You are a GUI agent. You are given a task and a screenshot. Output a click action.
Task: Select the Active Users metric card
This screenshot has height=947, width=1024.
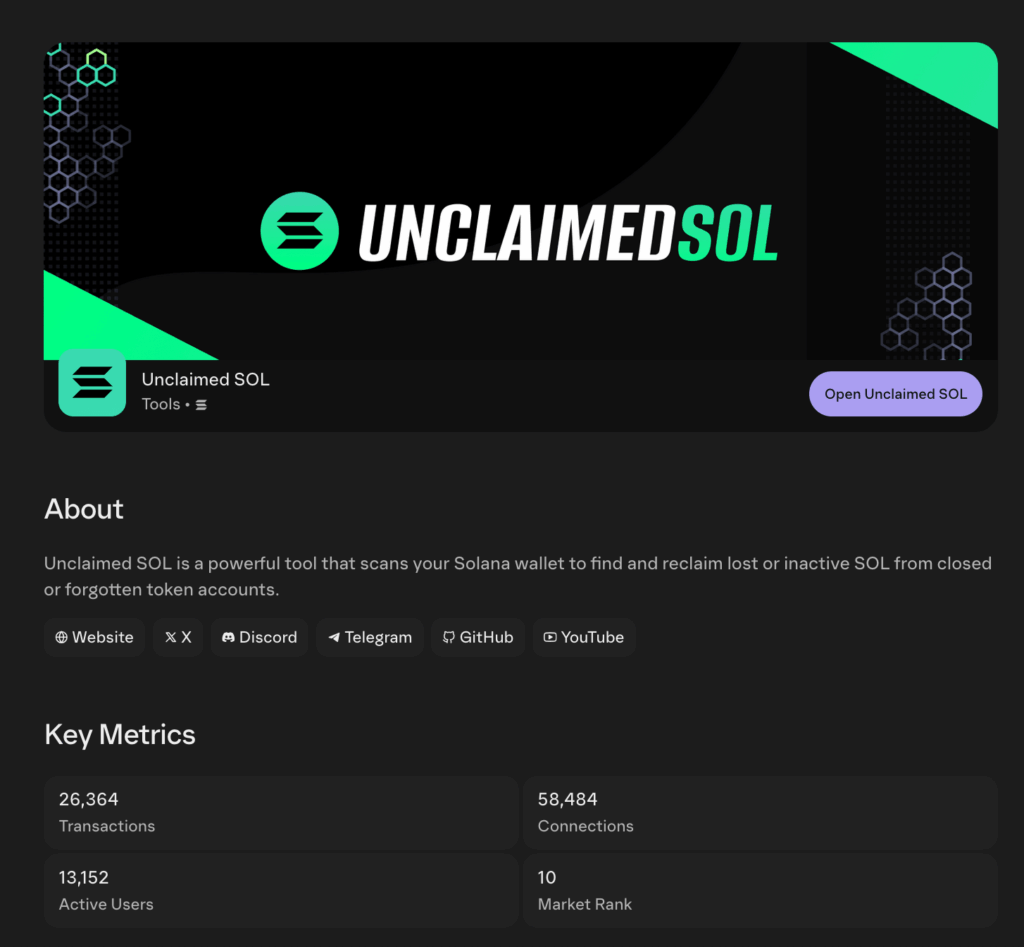click(280, 890)
